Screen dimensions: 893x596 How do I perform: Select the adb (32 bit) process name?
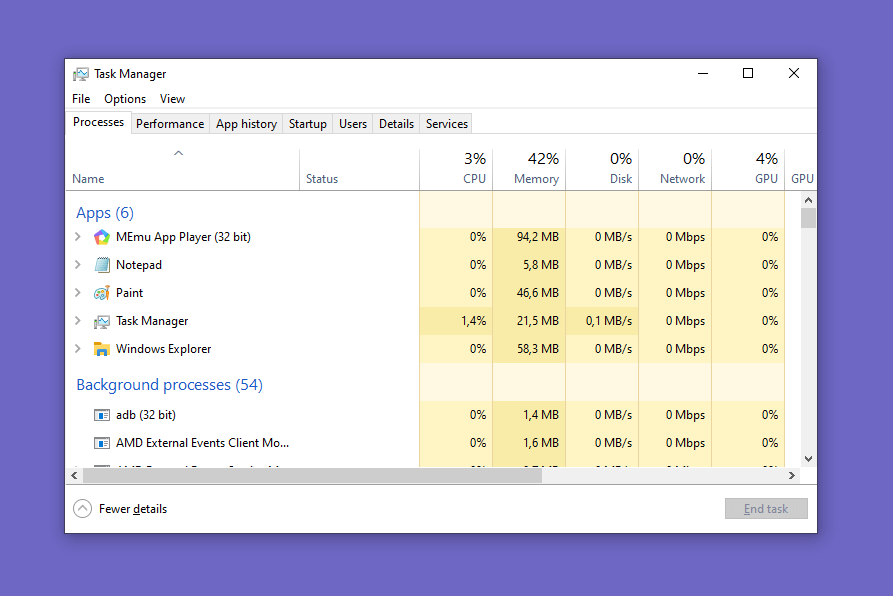point(146,415)
